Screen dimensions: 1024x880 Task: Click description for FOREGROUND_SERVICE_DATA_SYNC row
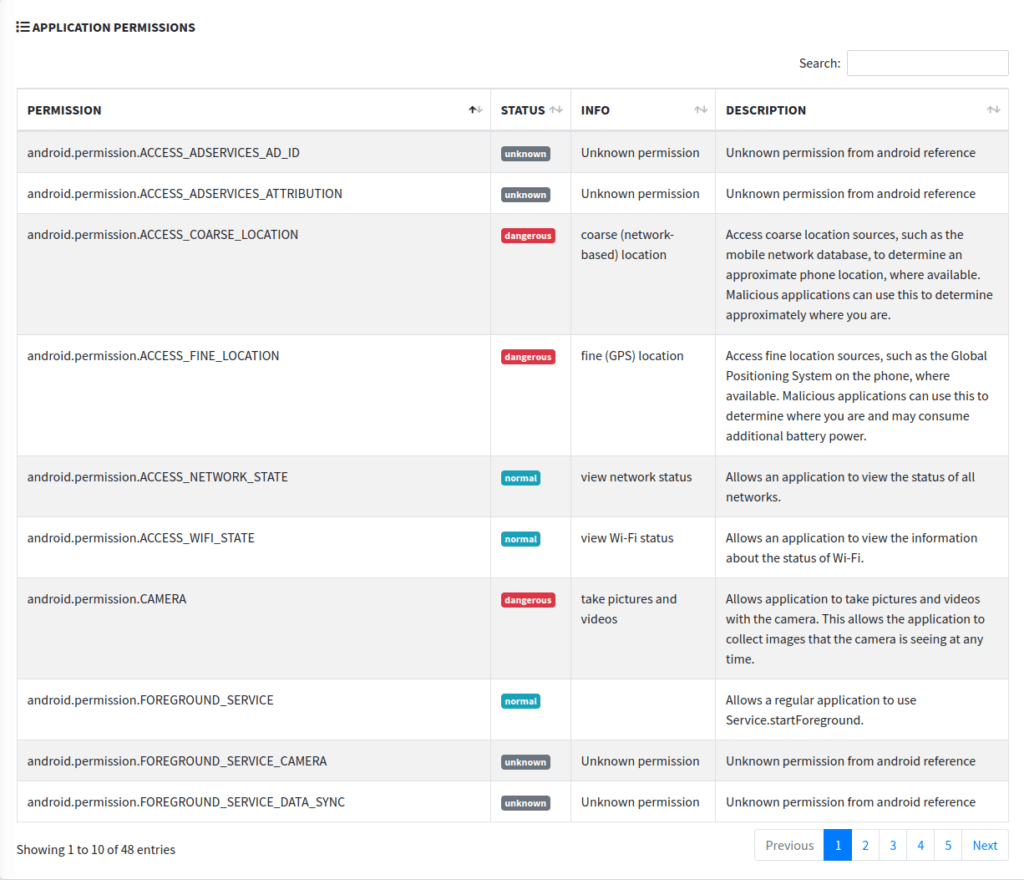point(850,802)
